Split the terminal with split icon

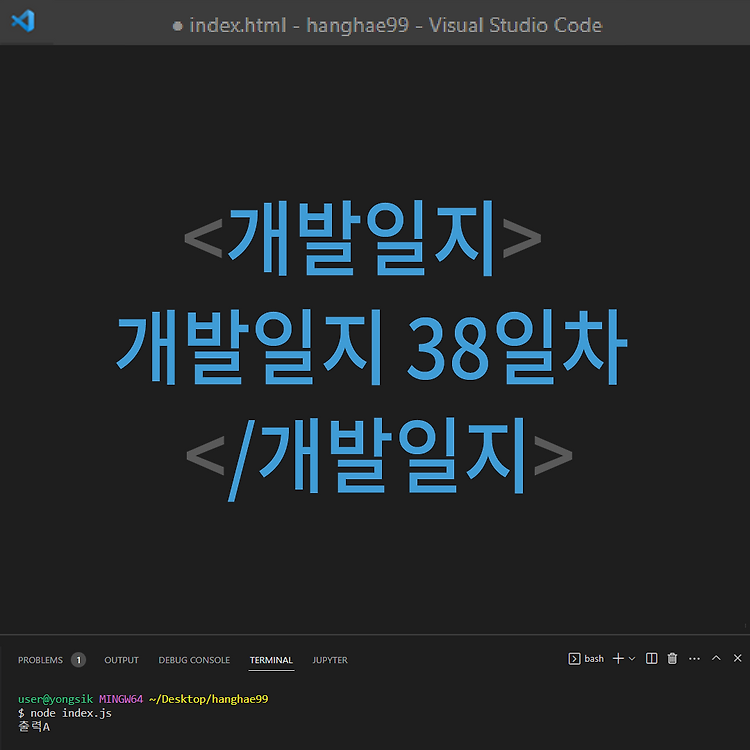(651, 659)
